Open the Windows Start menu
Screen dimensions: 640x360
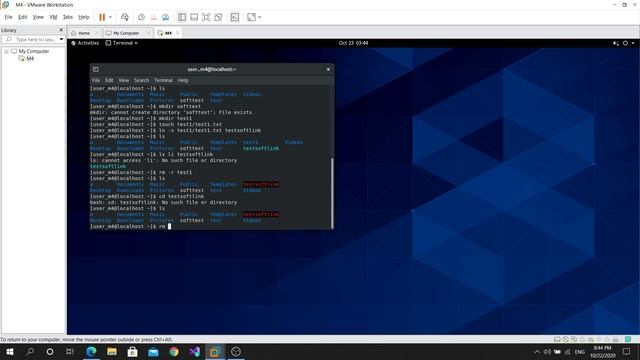point(9,351)
